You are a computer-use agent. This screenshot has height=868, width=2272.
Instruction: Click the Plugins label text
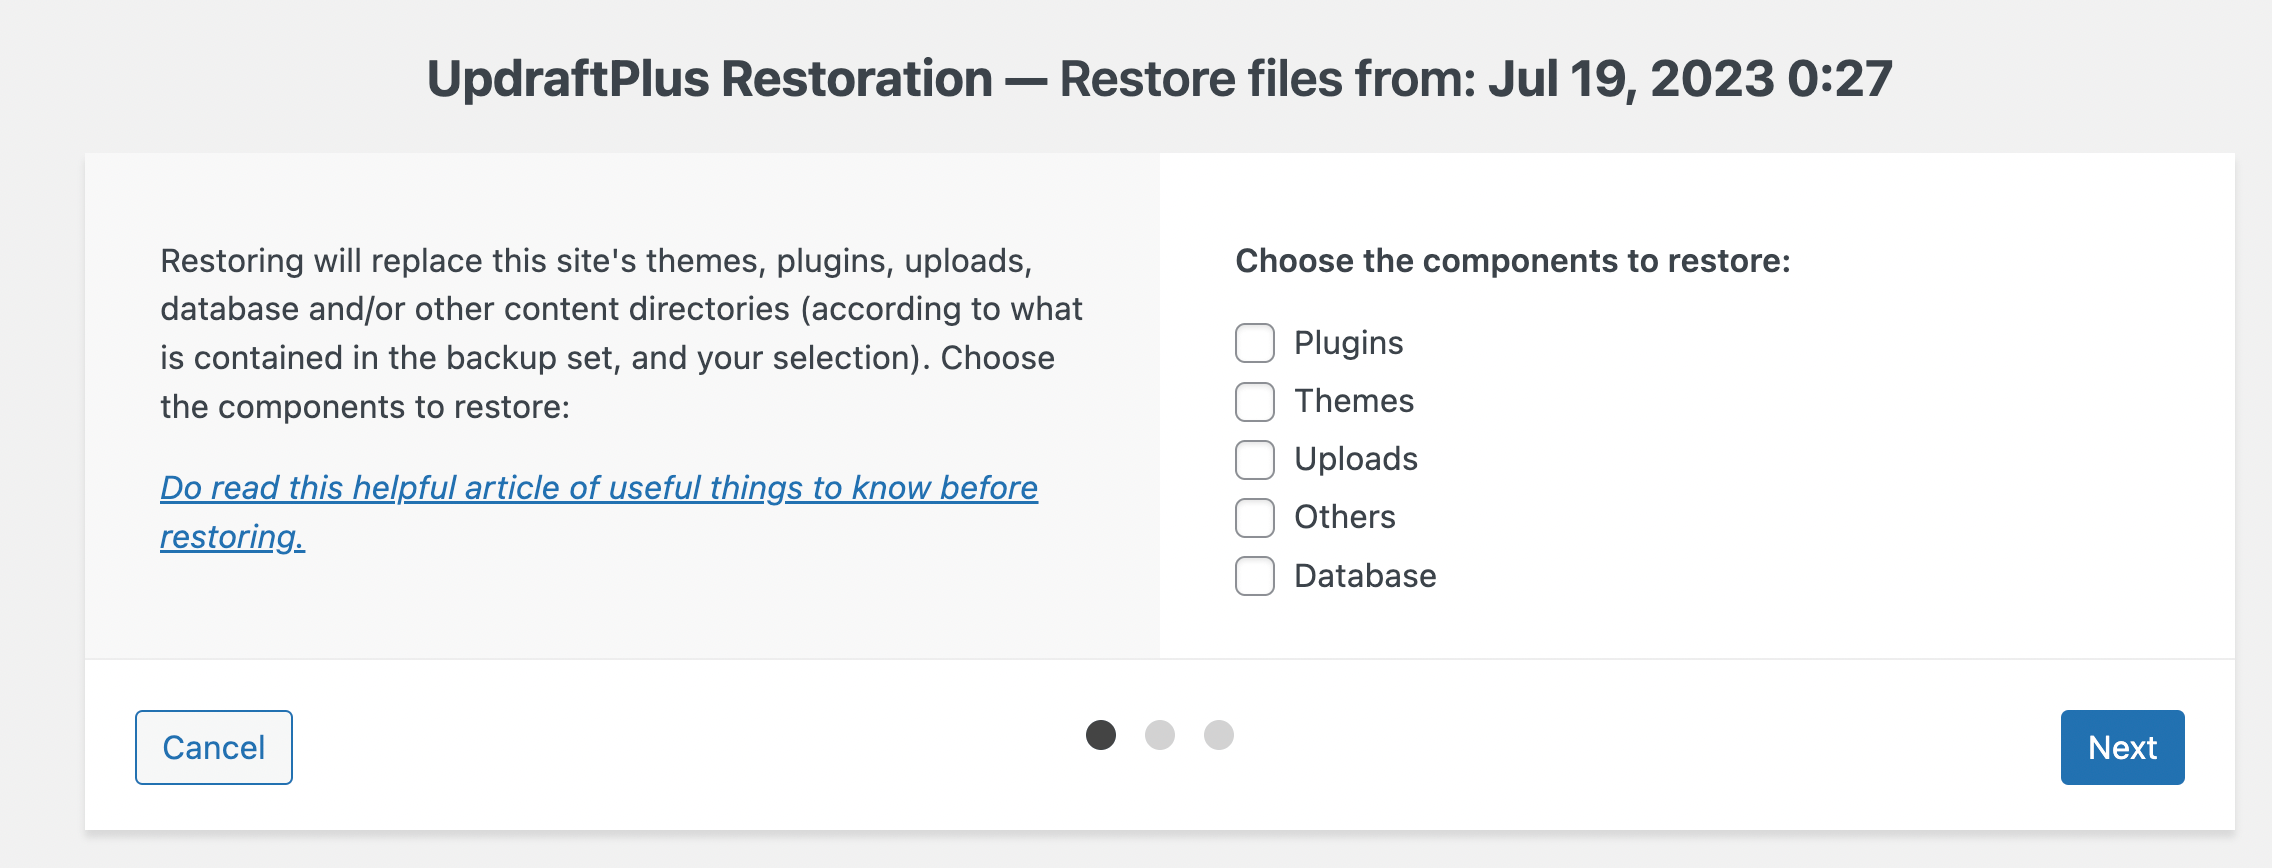(1348, 342)
